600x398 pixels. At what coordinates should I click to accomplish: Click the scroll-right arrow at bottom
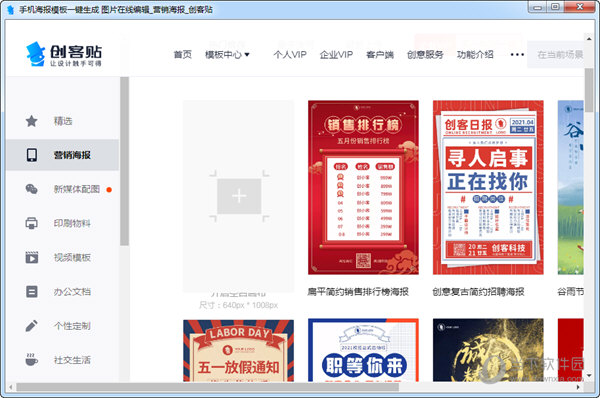(578, 387)
